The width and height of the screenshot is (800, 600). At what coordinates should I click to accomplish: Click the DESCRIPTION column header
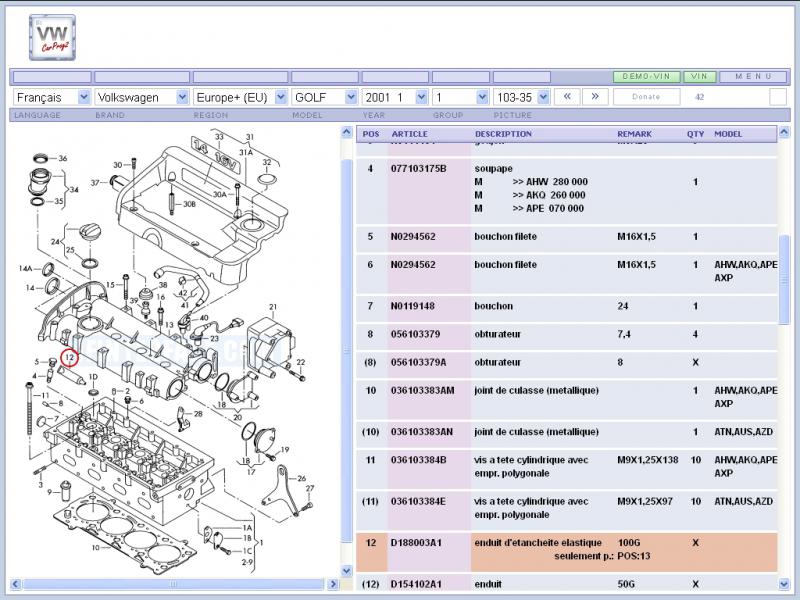point(504,134)
